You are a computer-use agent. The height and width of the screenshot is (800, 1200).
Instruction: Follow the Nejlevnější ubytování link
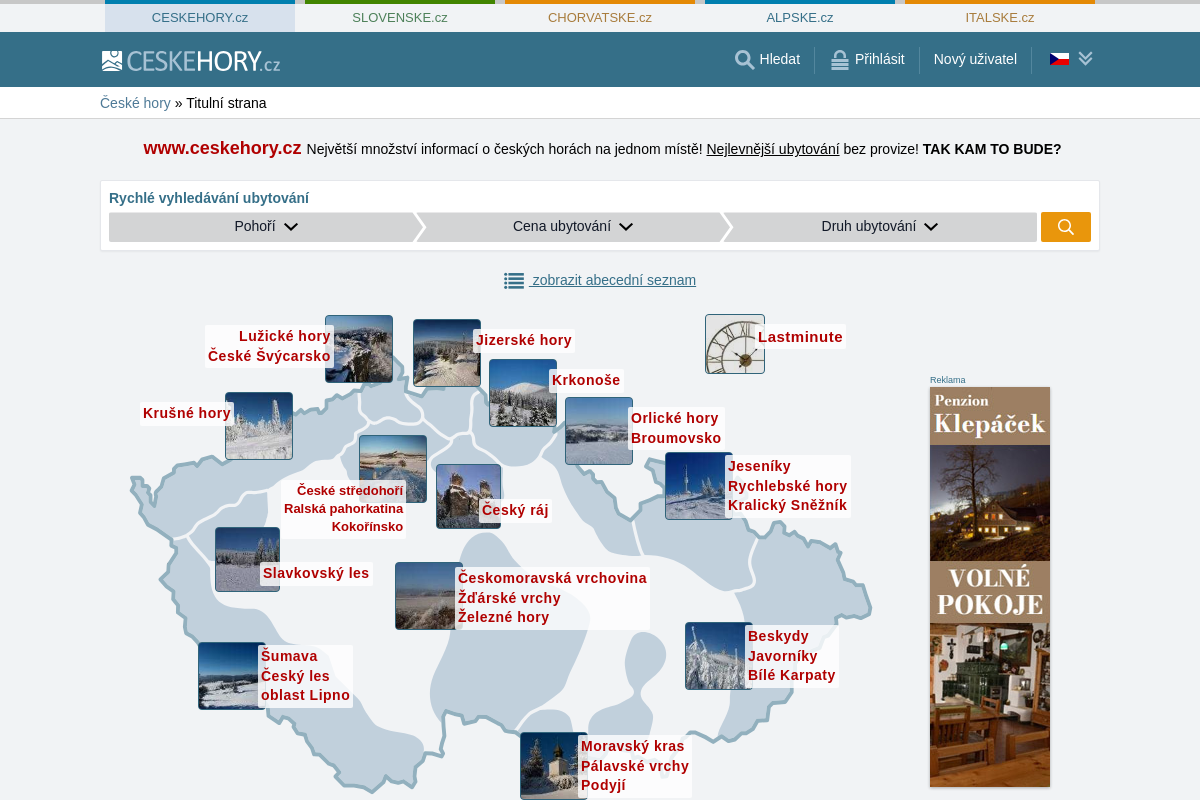pyautogui.click(x=772, y=149)
